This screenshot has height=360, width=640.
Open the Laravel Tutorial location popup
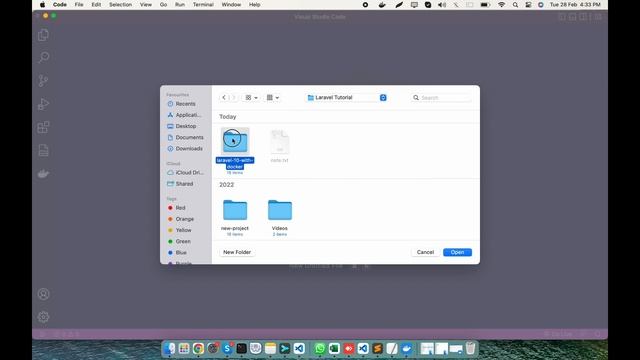347,98
